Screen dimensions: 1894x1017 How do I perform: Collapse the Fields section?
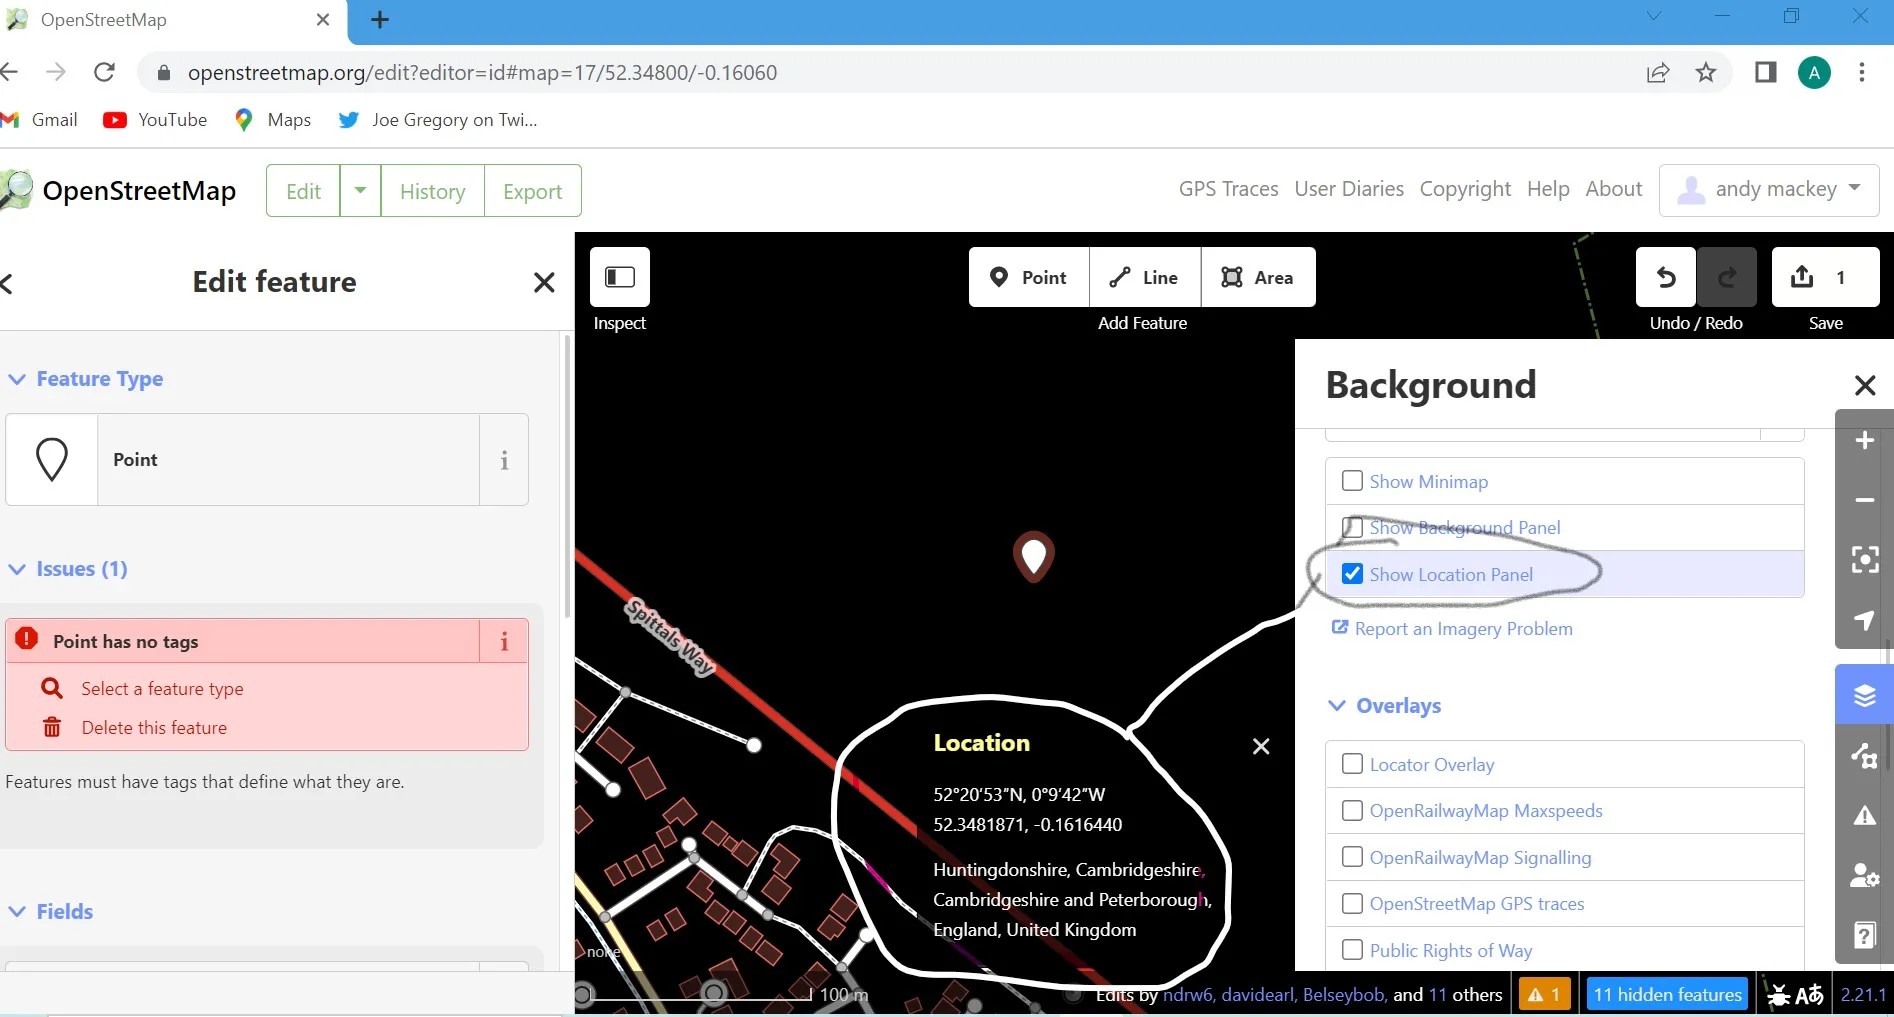pyautogui.click(x=51, y=912)
